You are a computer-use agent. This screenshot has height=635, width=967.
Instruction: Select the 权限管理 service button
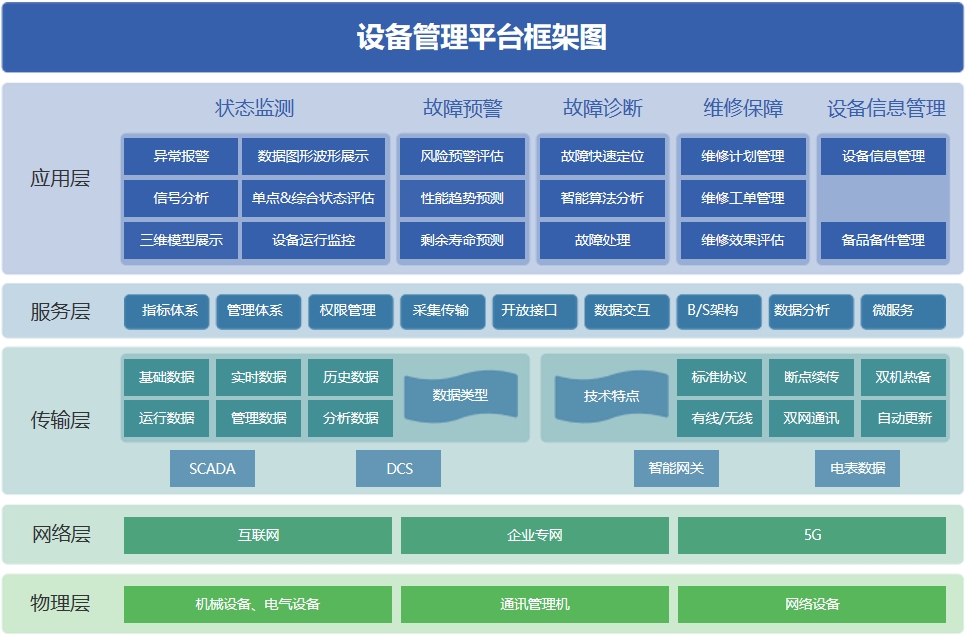pyautogui.click(x=348, y=311)
